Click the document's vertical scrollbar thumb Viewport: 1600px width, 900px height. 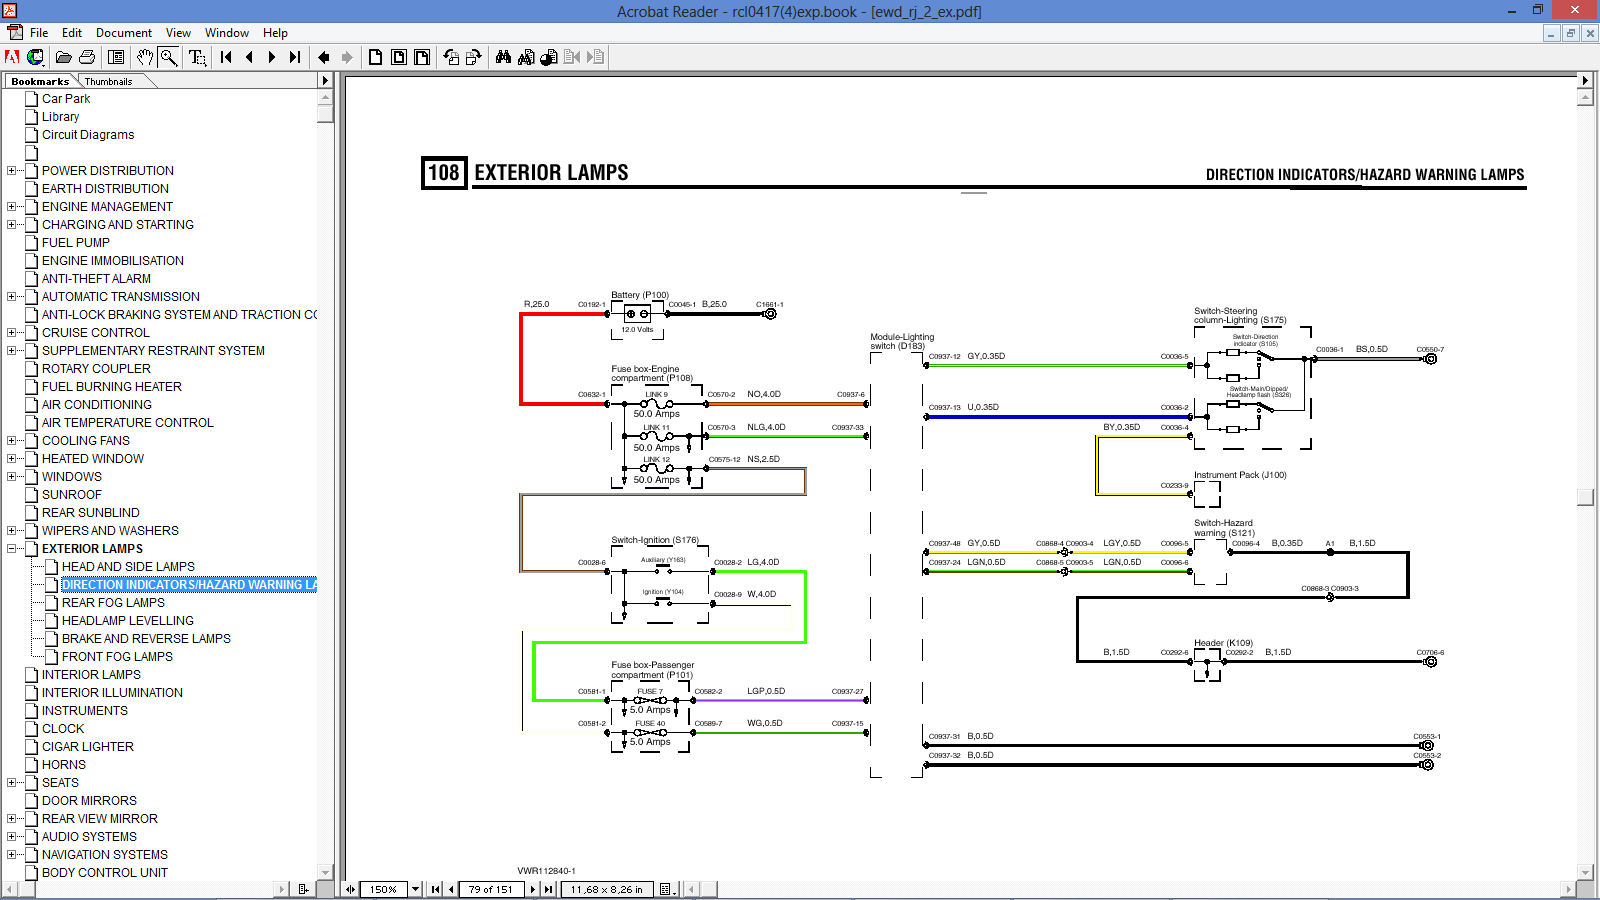click(1585, 497)
